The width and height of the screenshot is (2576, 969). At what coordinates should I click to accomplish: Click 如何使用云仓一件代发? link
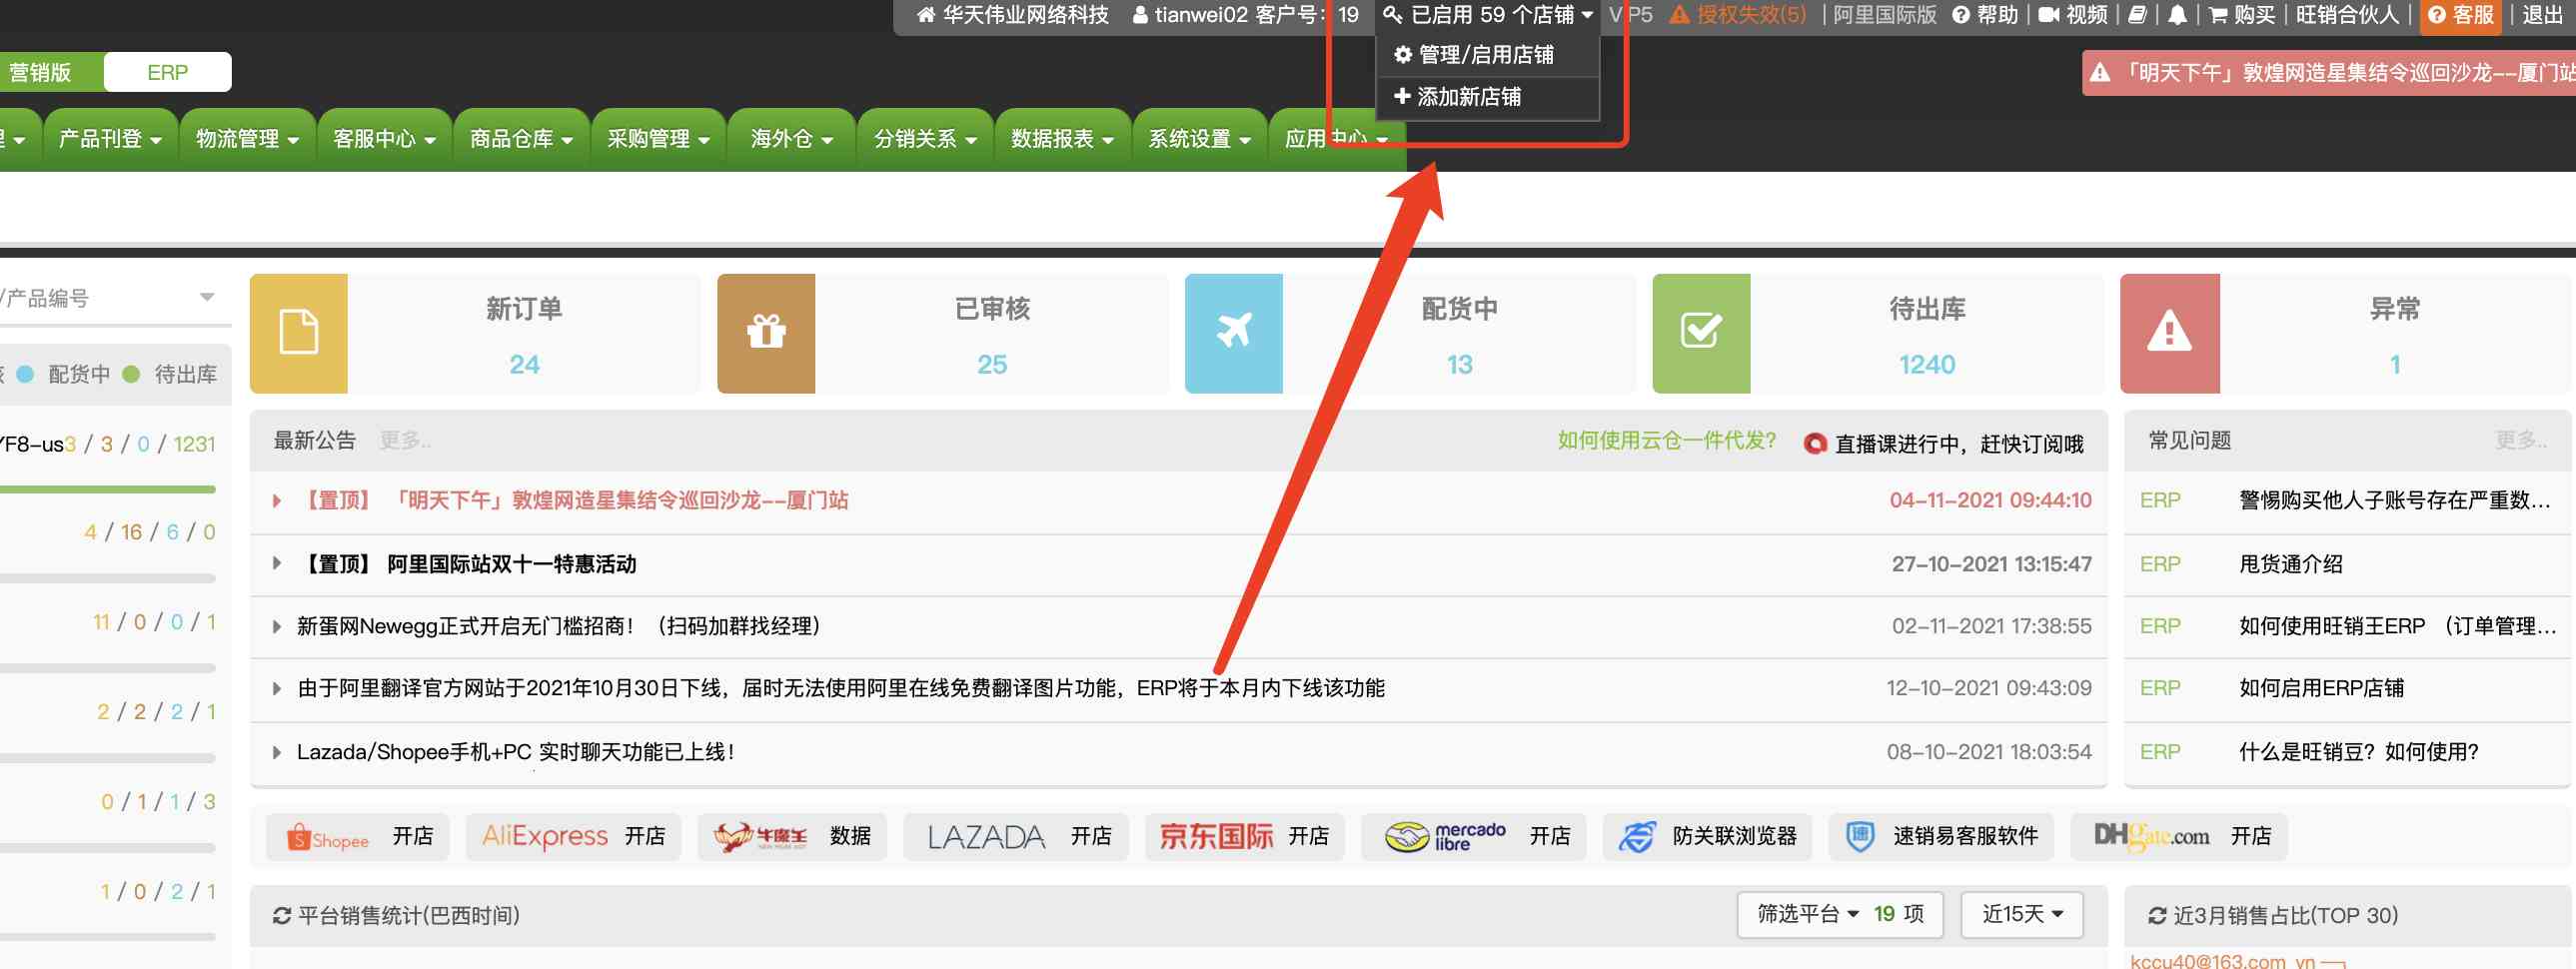tap(1667, 441)
